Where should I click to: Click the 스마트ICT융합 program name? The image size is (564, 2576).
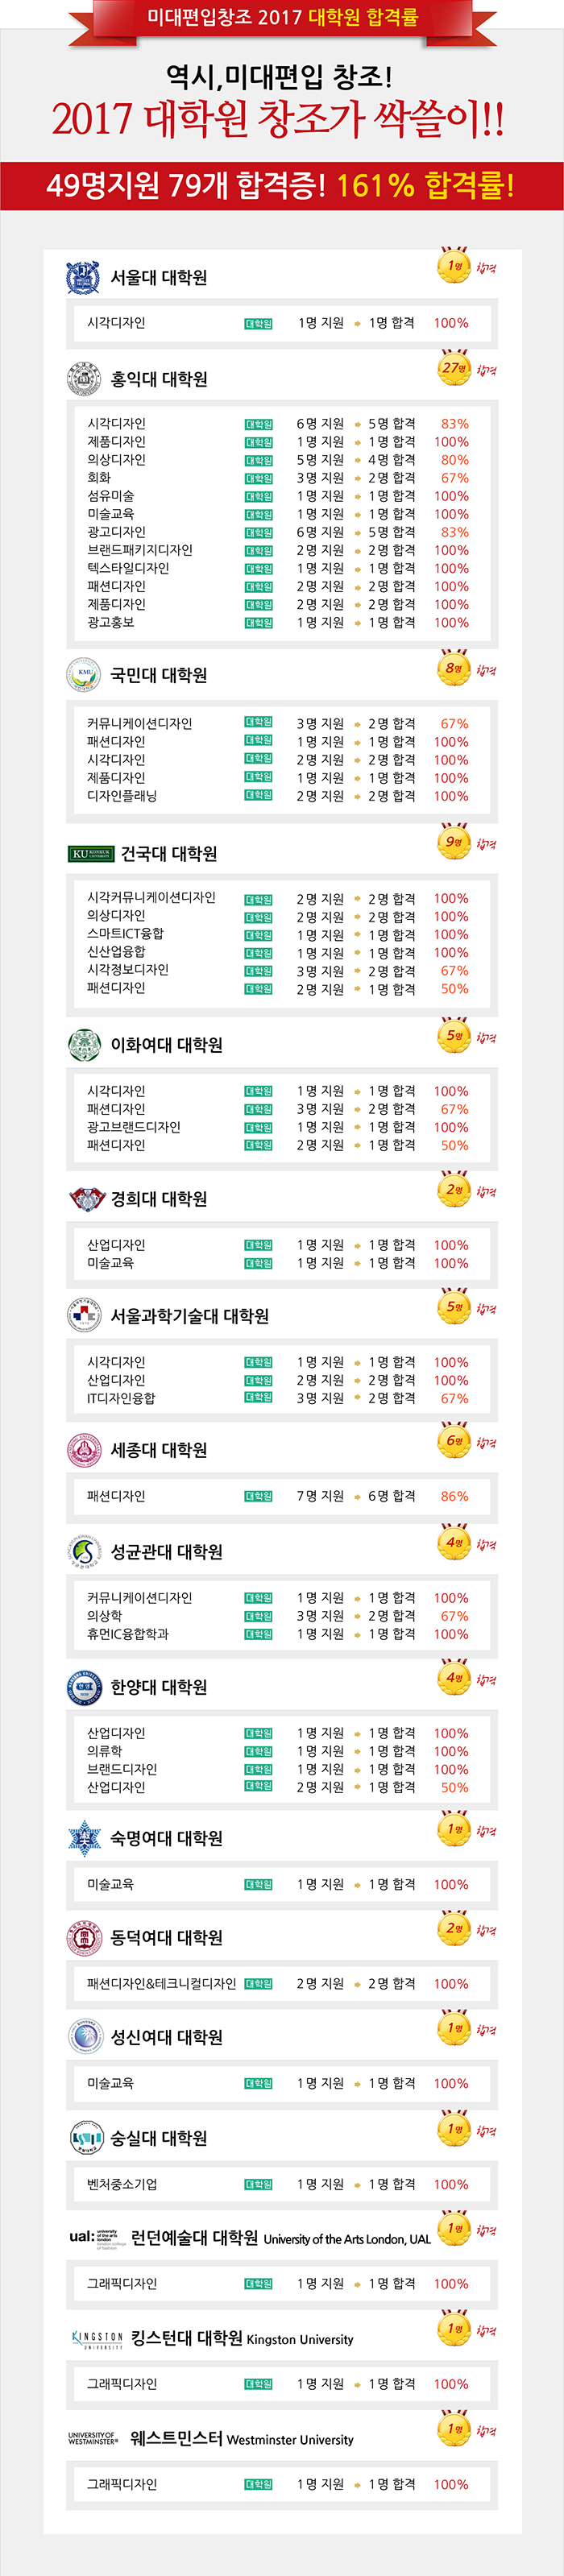click(x=125, y=933)
